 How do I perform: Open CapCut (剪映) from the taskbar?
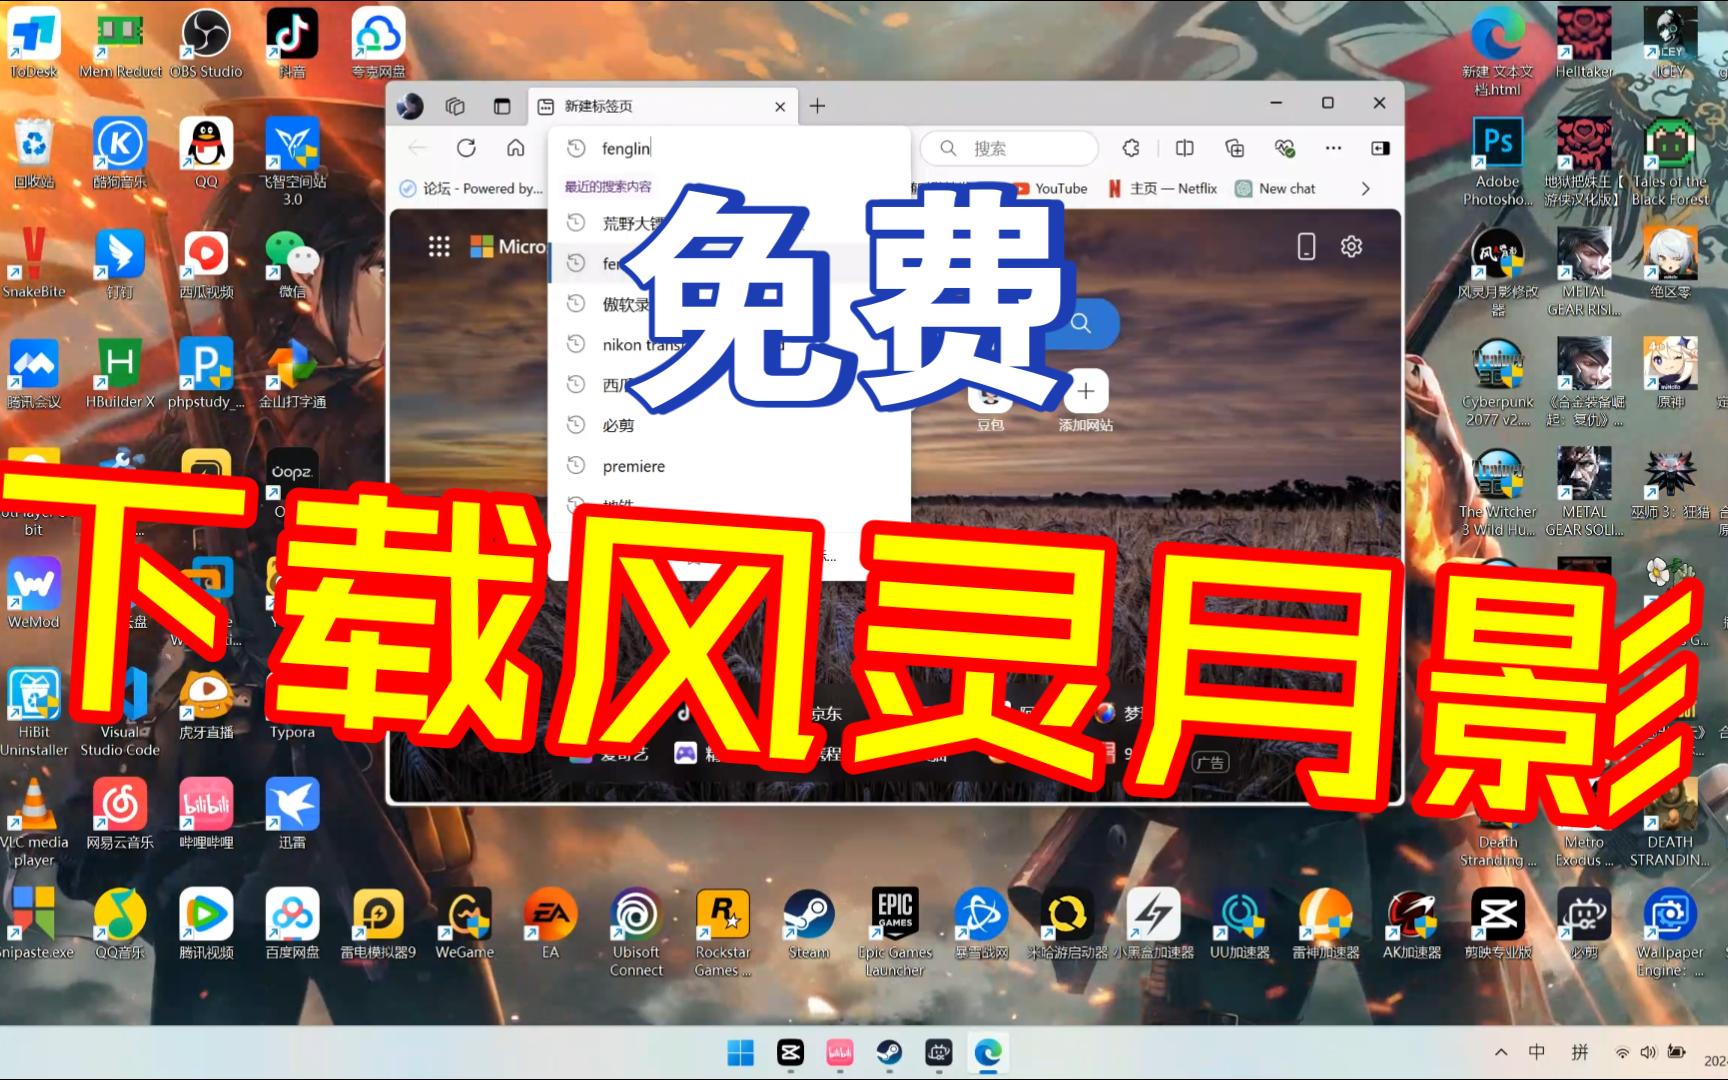click(790, 1052)
